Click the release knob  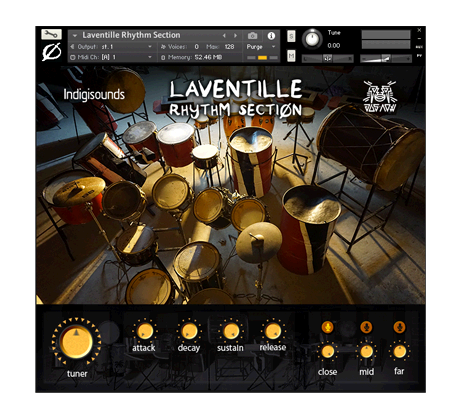click(273, 331)
